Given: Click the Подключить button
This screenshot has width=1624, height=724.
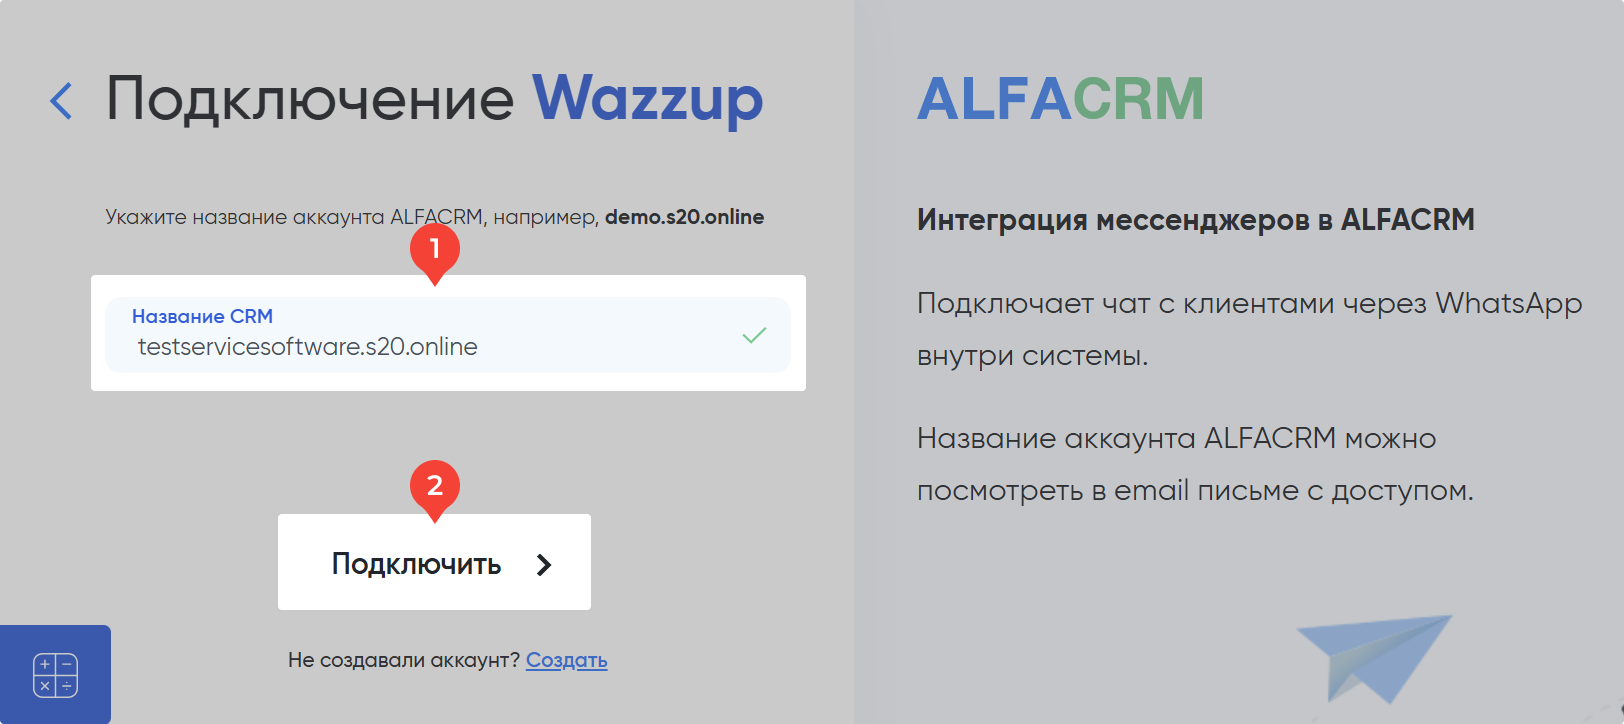Looking at the screenshot, I should (x=434, y=562).
